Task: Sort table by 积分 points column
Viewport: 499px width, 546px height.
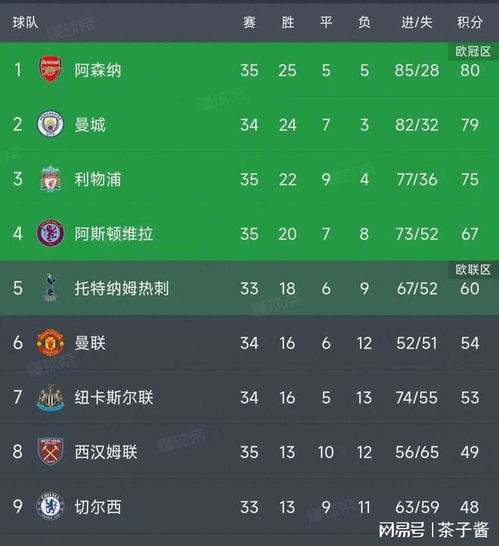Action: pyautogui.click(x=470, y=23)
